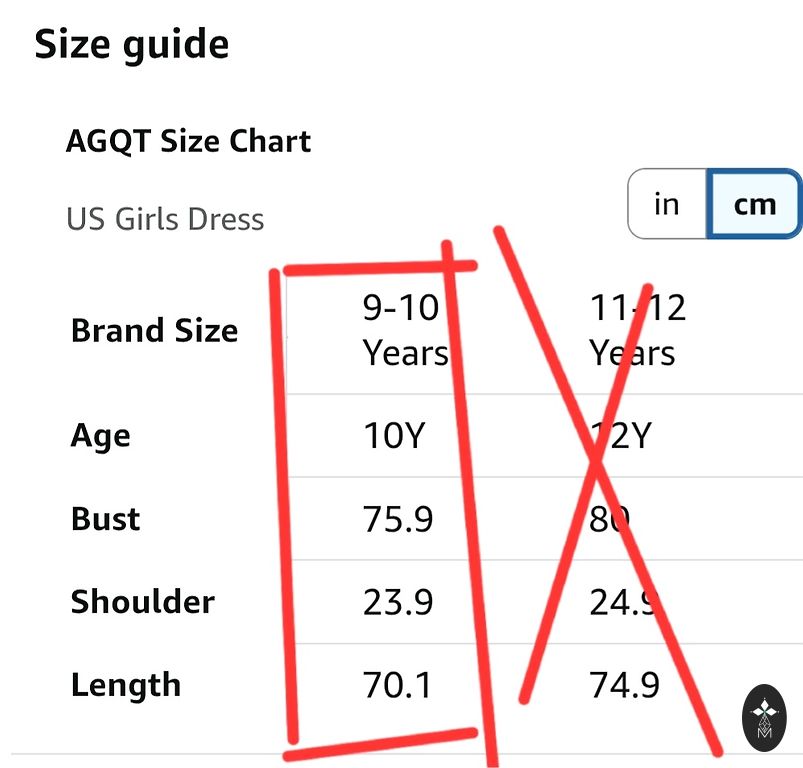Click the Bust row label
The image size is (803, 768).
click(106, 519)
